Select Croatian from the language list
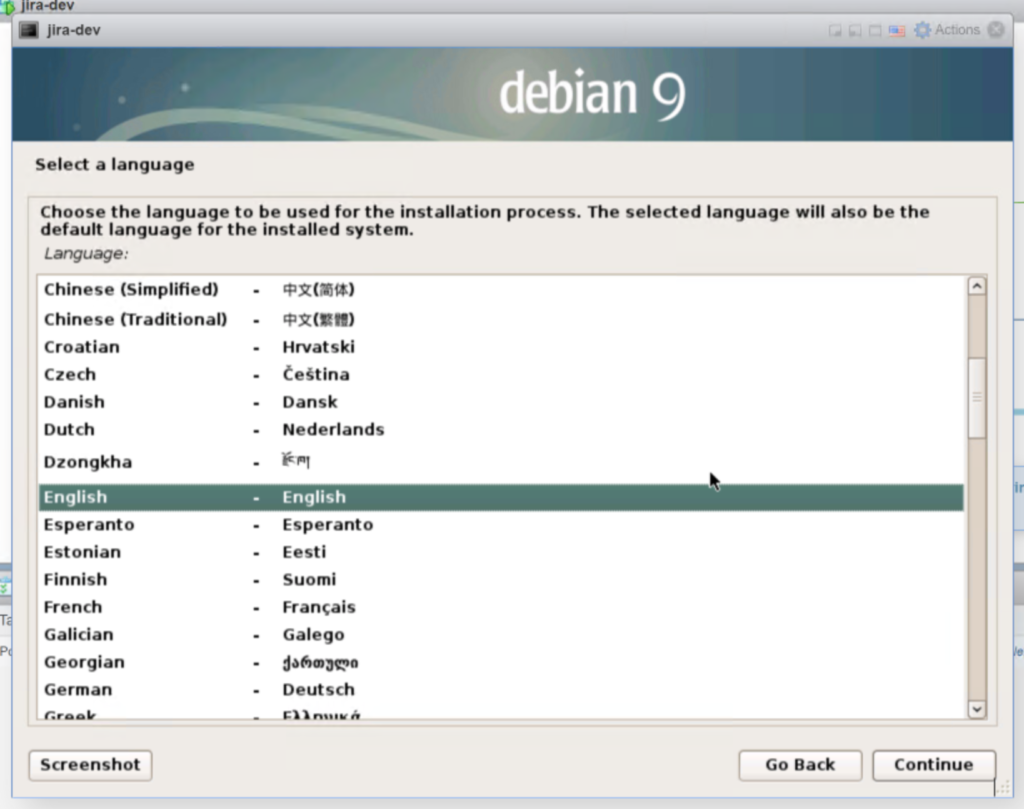The width and height of the screenshot is (1024, 809). pos(501,347)
